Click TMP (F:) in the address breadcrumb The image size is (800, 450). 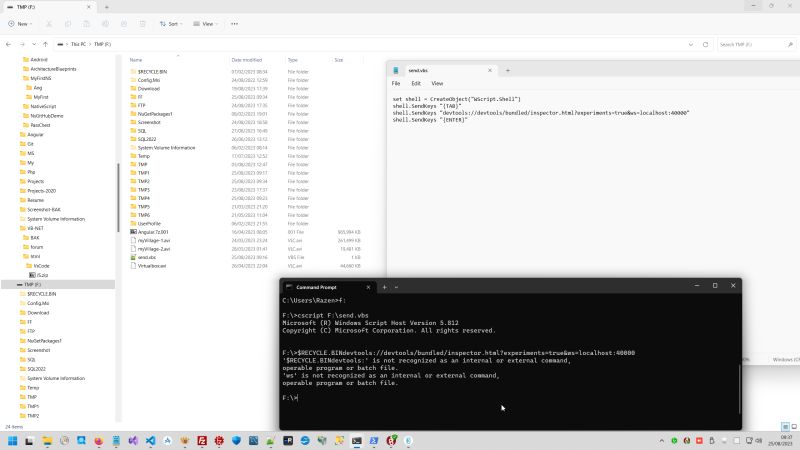pyautogui.click(x=103, y=44)
